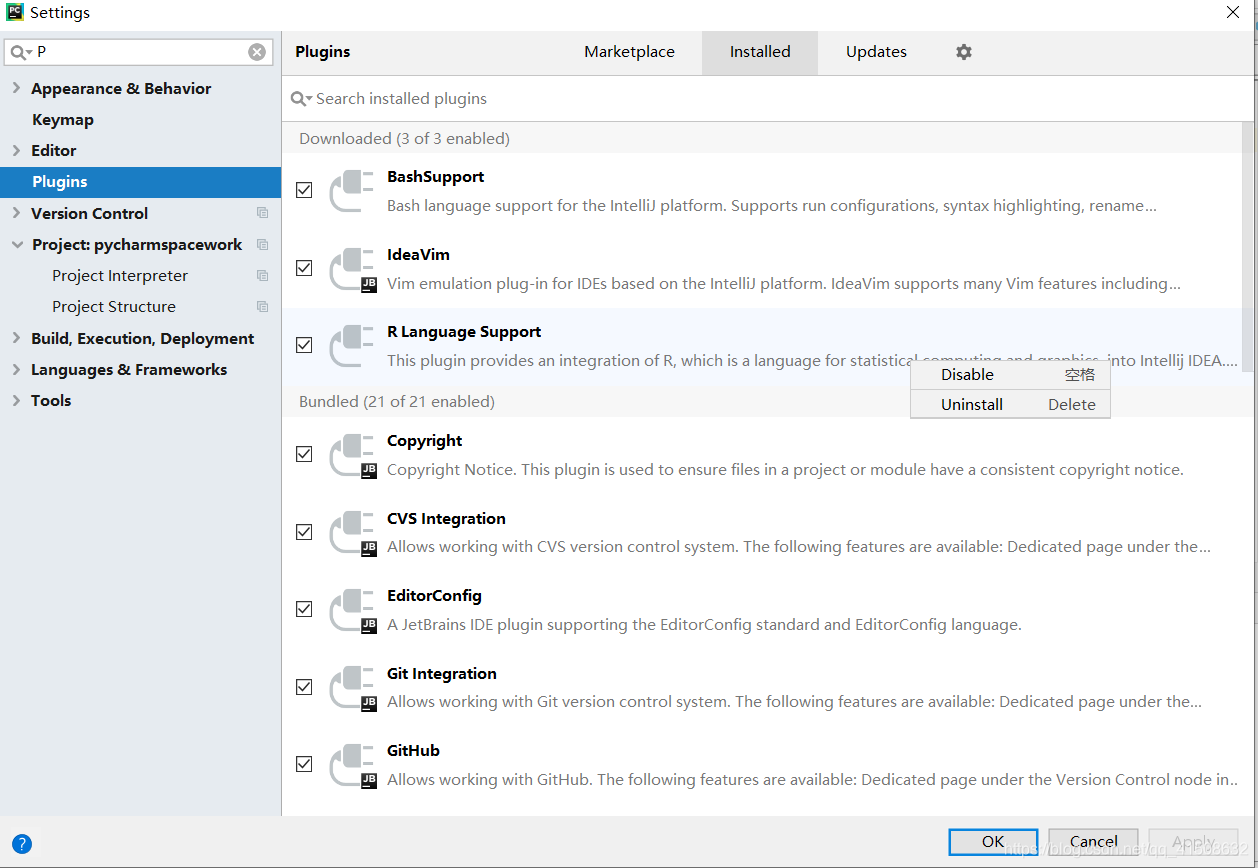The height and width of the screenshot is (868, 1258).
Task: Click the gear icon beside Updates tab
Action: pos(963,52)
